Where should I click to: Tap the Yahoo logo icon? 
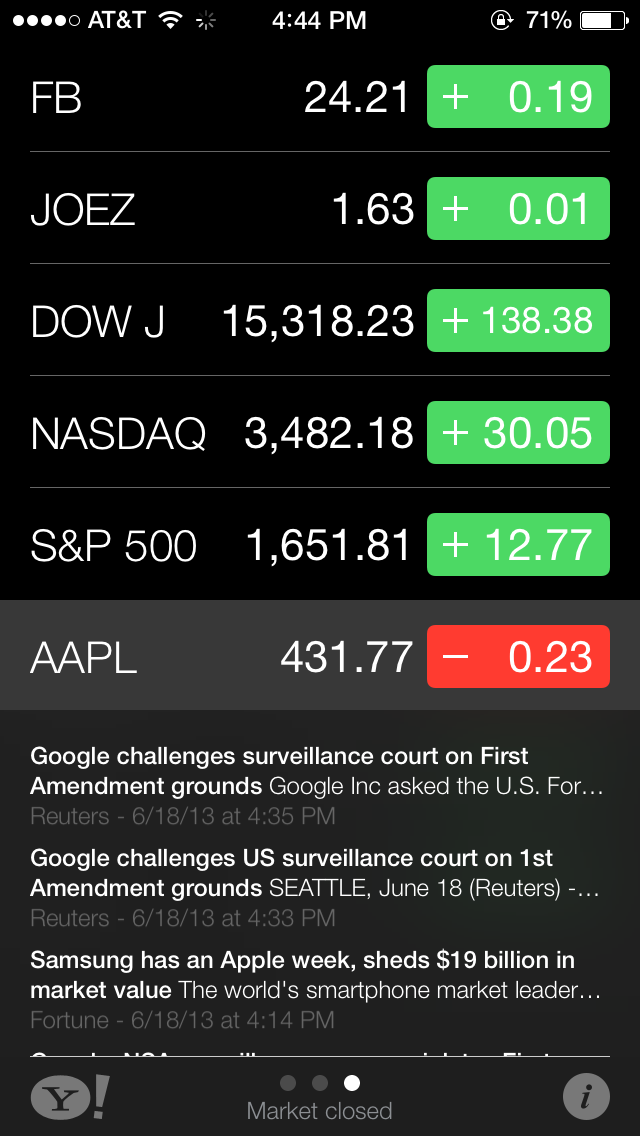tap(70, 1096)
